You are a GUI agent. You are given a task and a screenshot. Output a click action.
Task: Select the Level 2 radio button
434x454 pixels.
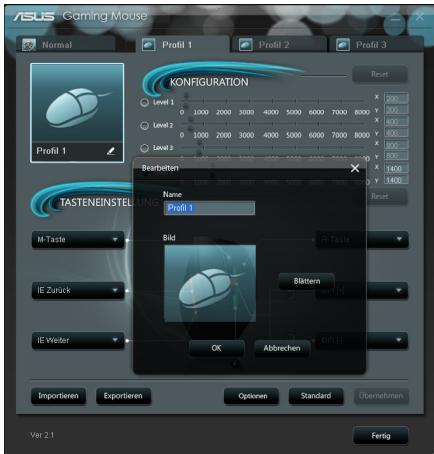click(x=144, y=125)
